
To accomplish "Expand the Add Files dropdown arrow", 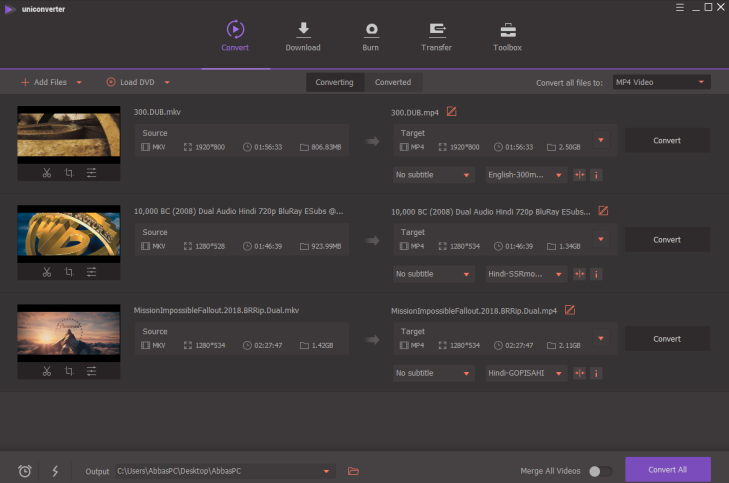I will tap(79, 82).
